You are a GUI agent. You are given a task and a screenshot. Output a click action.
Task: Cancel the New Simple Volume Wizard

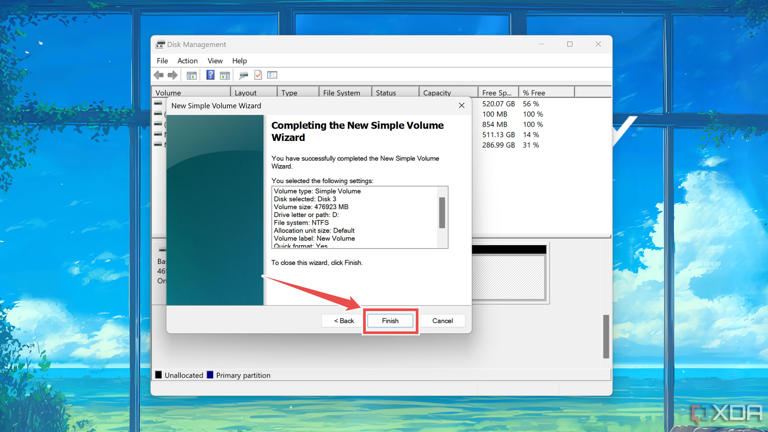[442, 321]
